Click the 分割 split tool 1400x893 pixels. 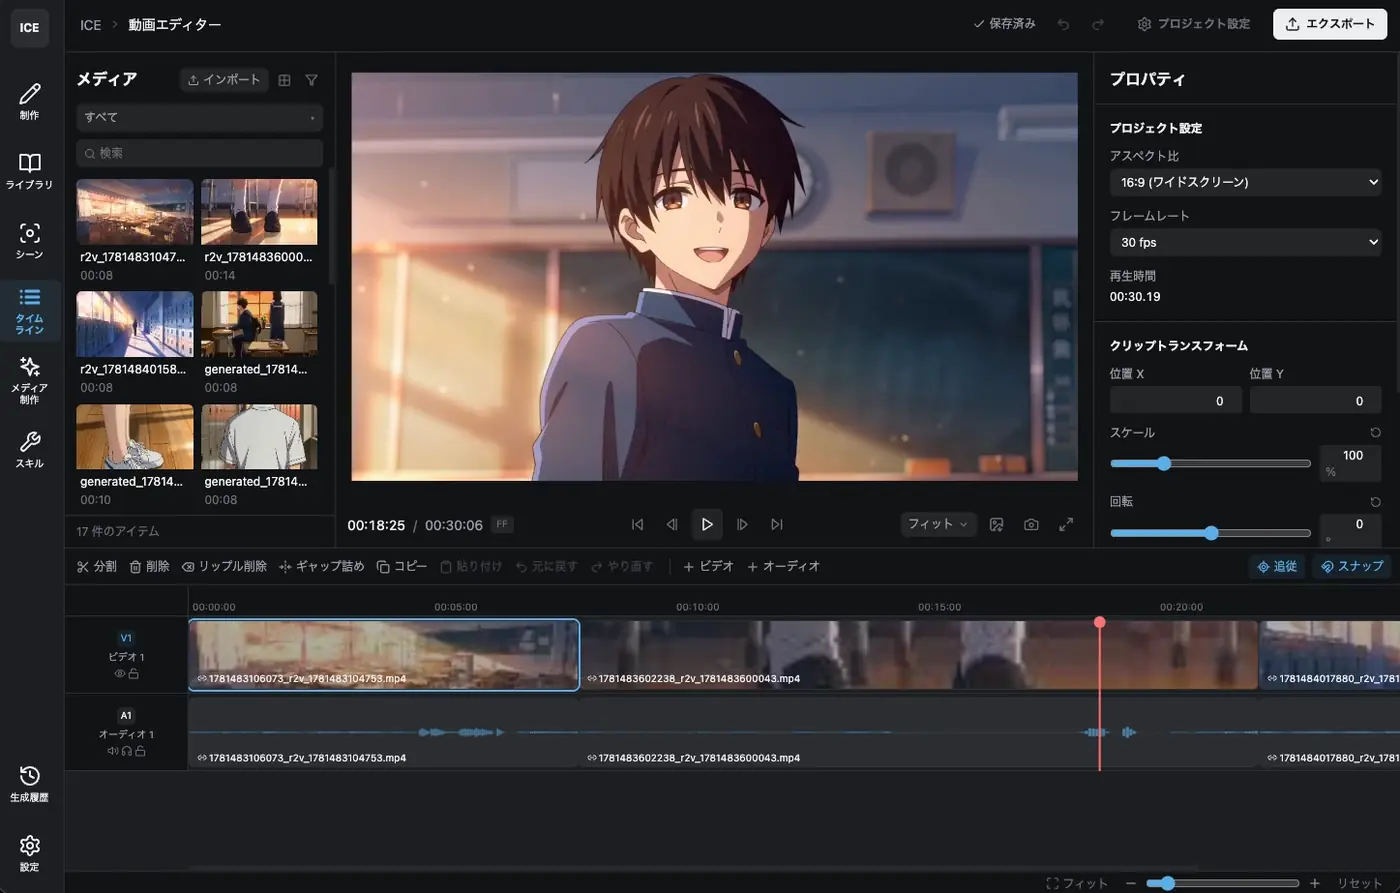coord(97,566)
